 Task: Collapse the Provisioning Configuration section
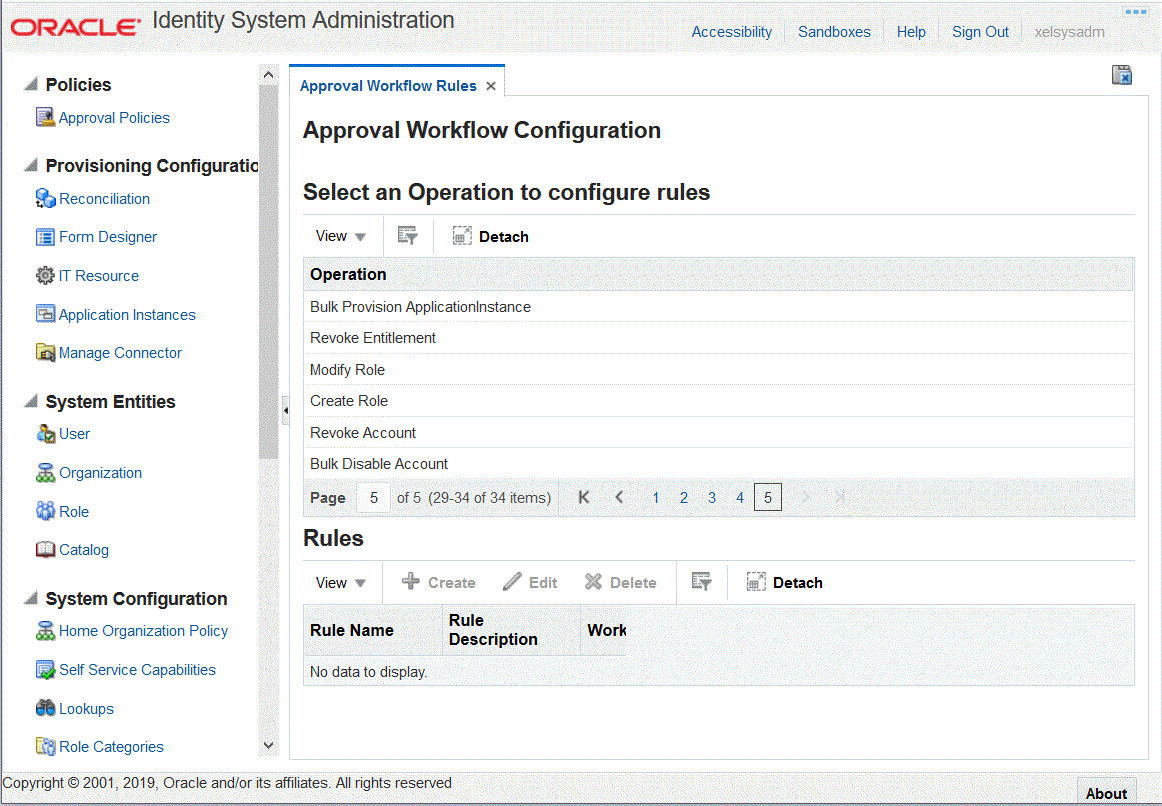point(30,164)
